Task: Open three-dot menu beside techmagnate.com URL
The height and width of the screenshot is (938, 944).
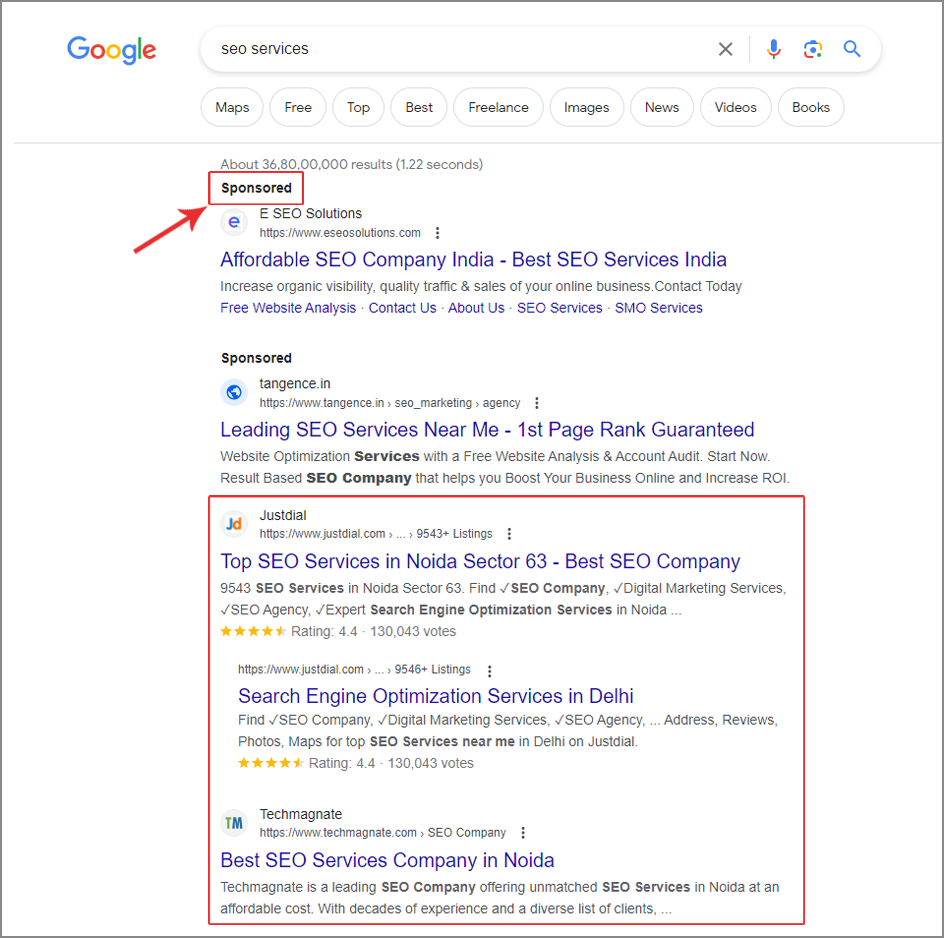Action: [x=523, y=833]
